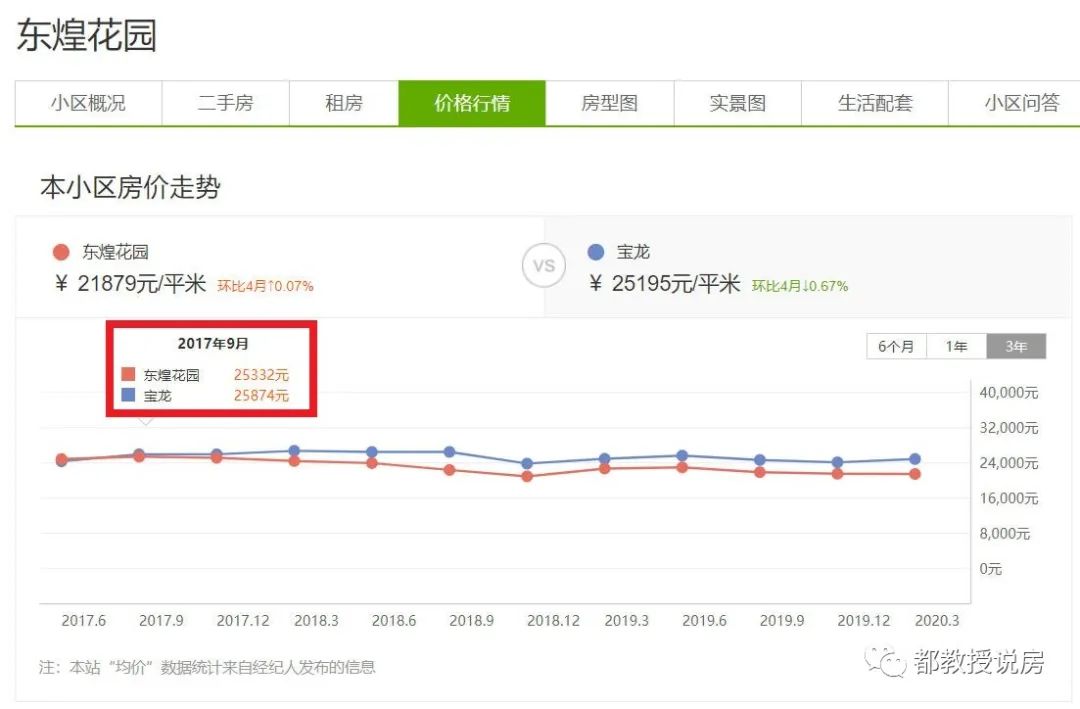Collapse the price comparison panel
The height and width of the screenshot is (709, 1080).
[x=543, y=265]
